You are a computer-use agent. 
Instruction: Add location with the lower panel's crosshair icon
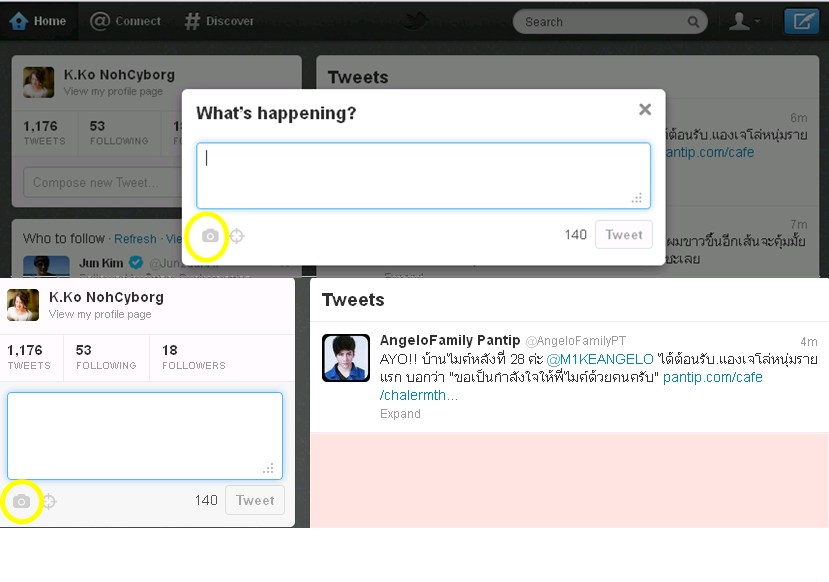(x=49, y=501)
